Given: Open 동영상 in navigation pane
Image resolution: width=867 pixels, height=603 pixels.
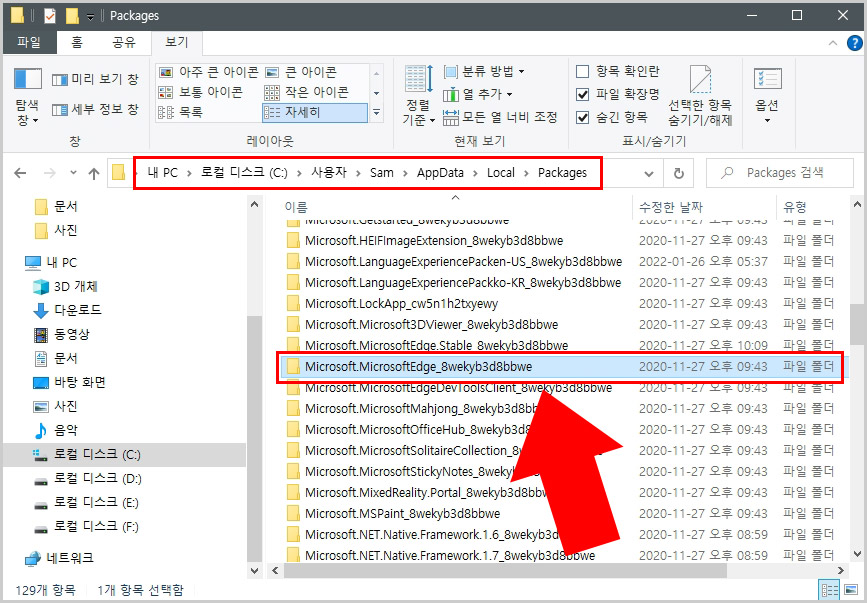Looking at the screenshot, I should (61, 334).
